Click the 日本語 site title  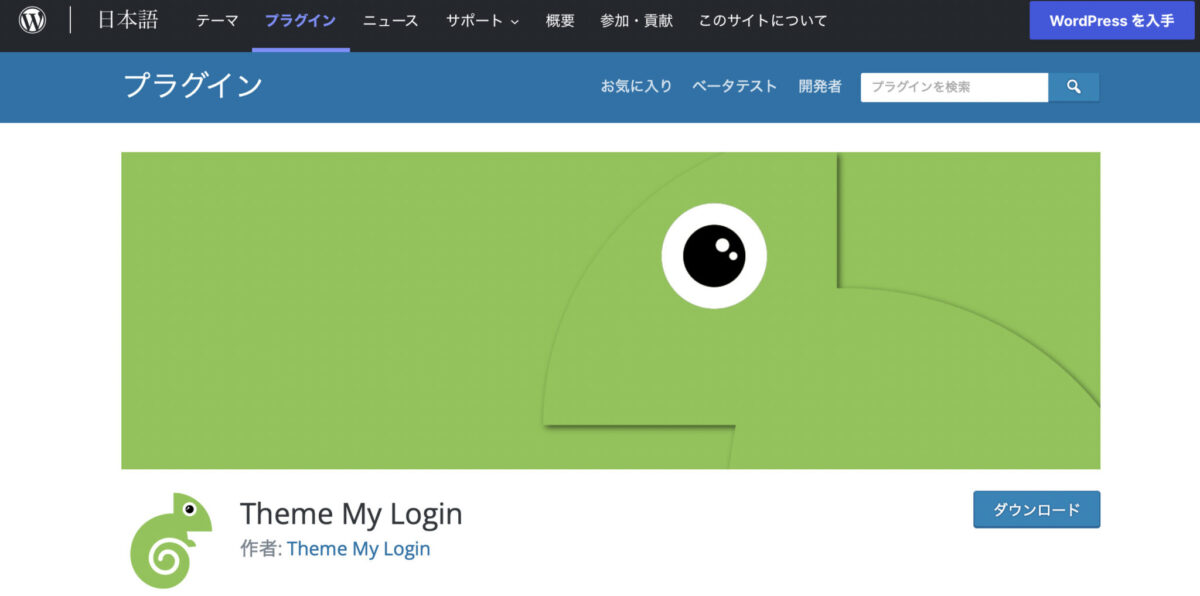(128, 20)
